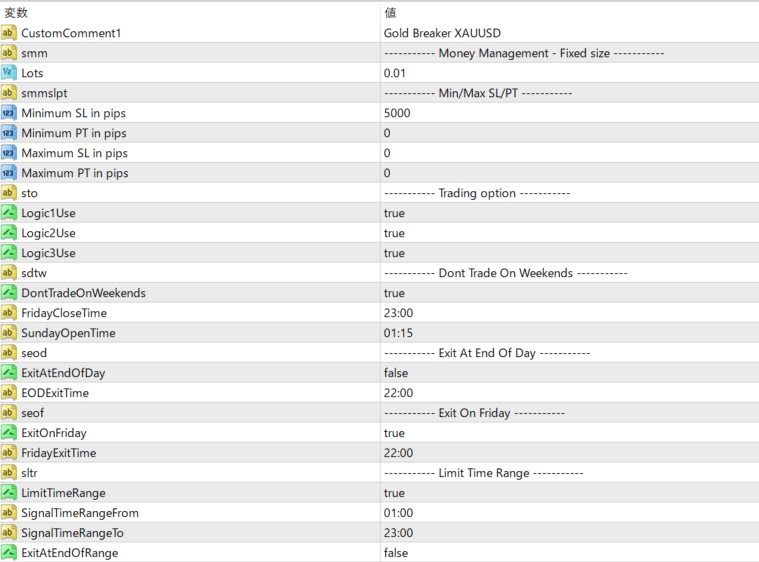Toggle the ExitOnFriday true value
Viewport: 759px width, 562px height.
(394, 433)
